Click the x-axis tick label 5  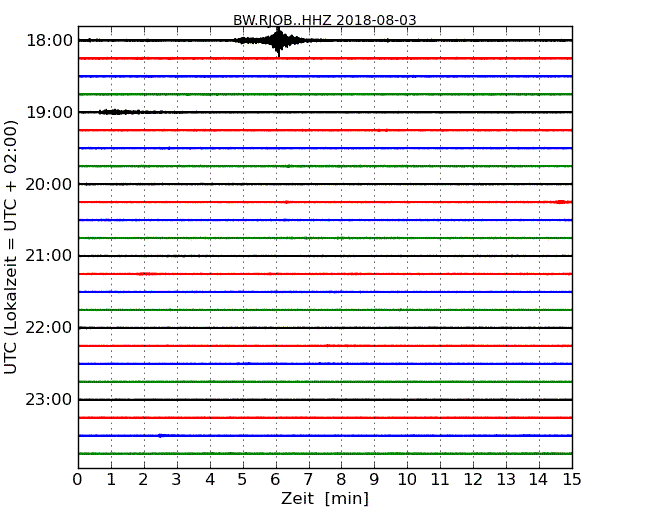243,479
